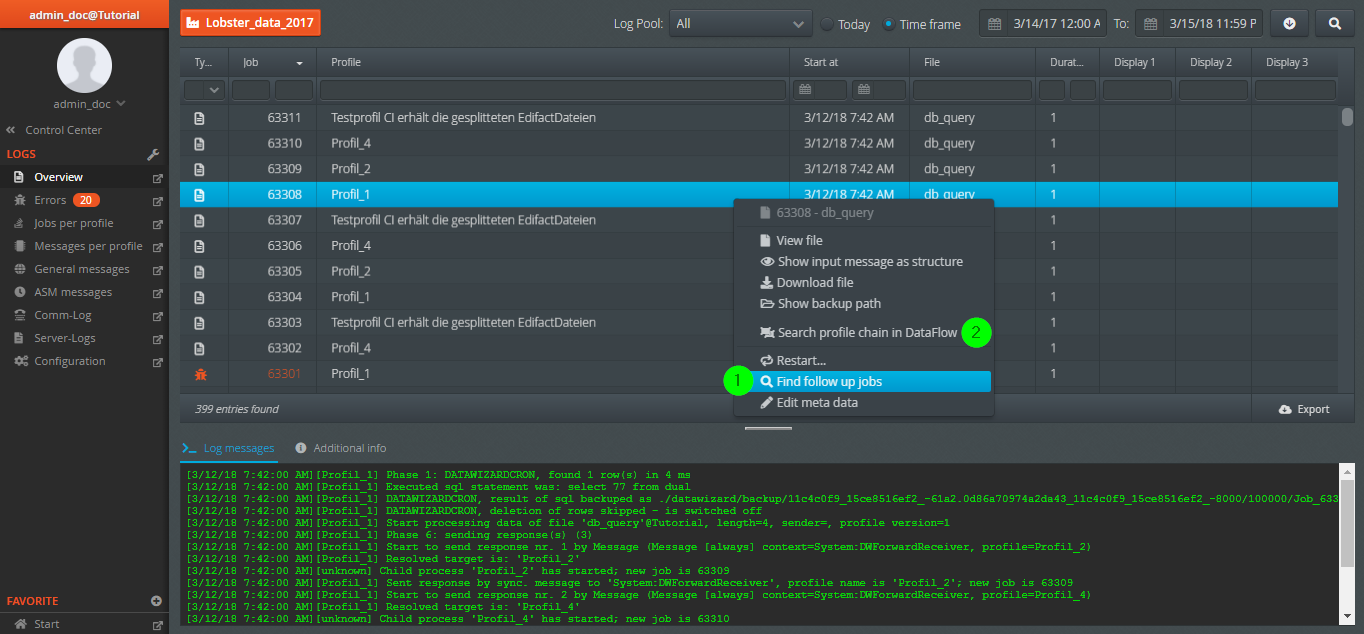Click the Start at column header
The width and height of the screenshot is (1364, 634).
click(850, 62)
